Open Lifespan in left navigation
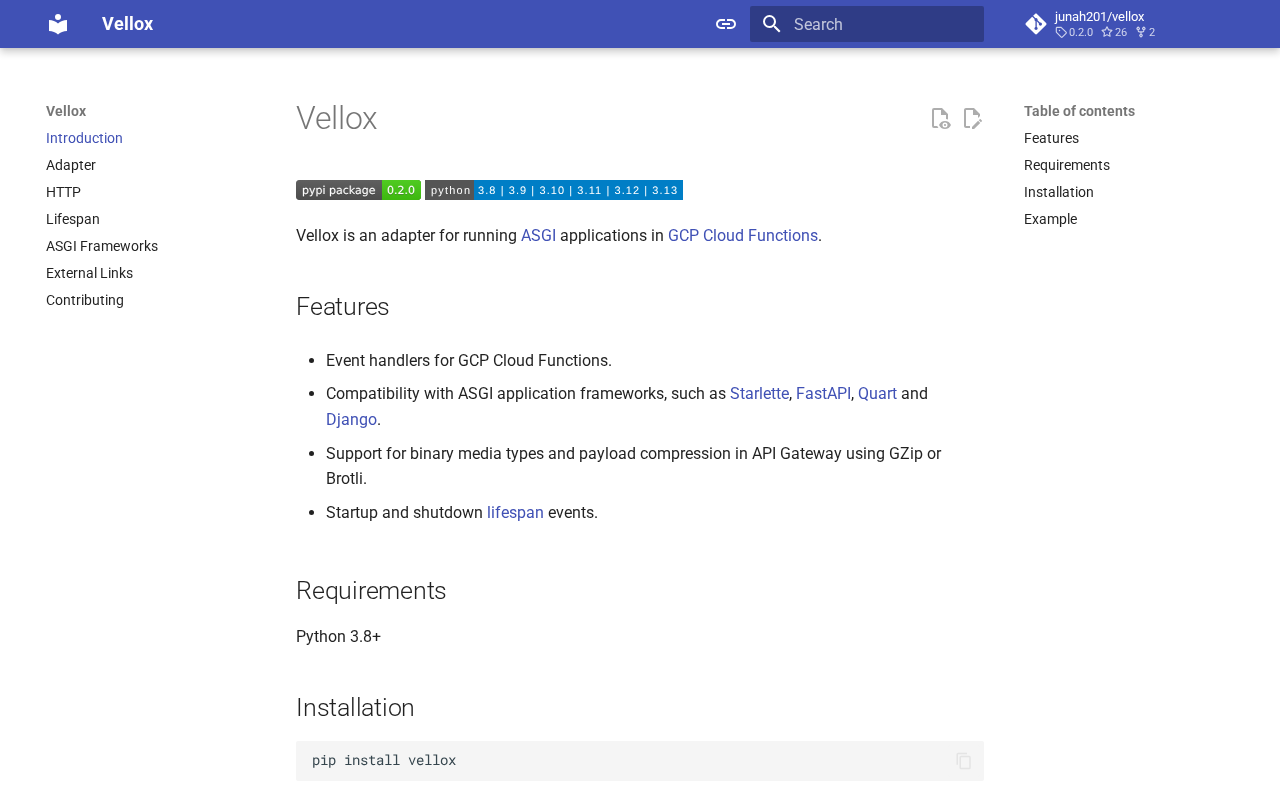Image resolution: width=1280 pixels, height=800 pixels. (73, 219)
